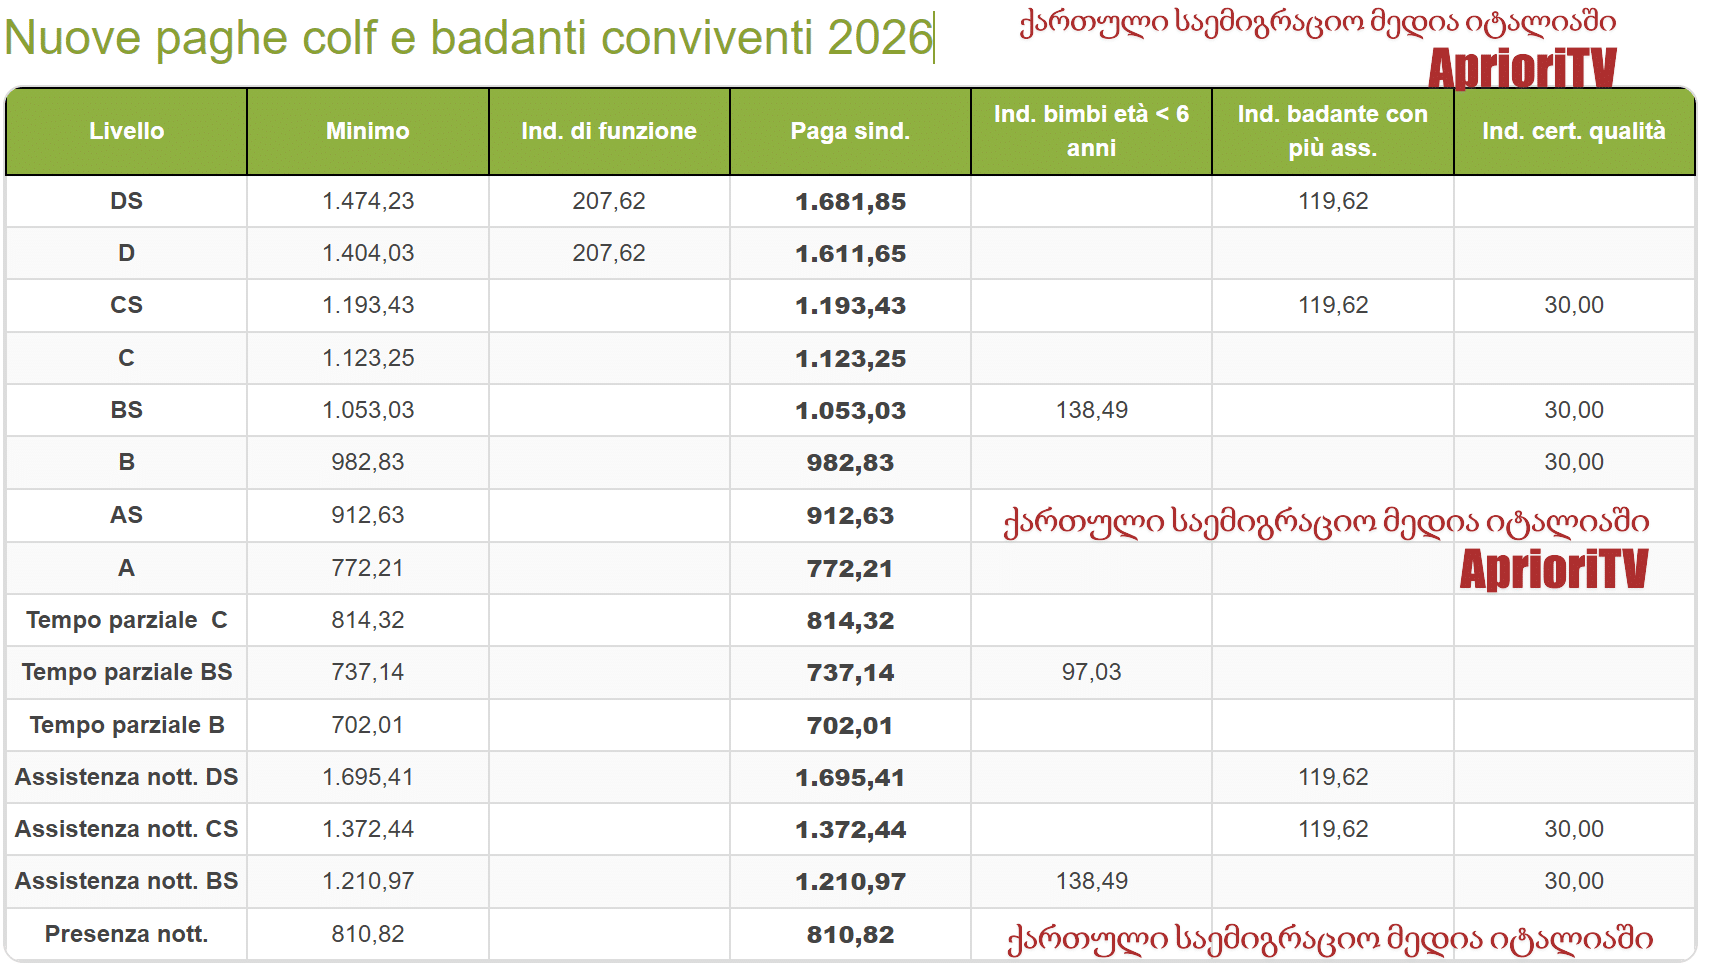This screenshot has width=1710, height=964.
Task: Click the bold 1.681,85 value in DS row
Action: tap(850, 202)
